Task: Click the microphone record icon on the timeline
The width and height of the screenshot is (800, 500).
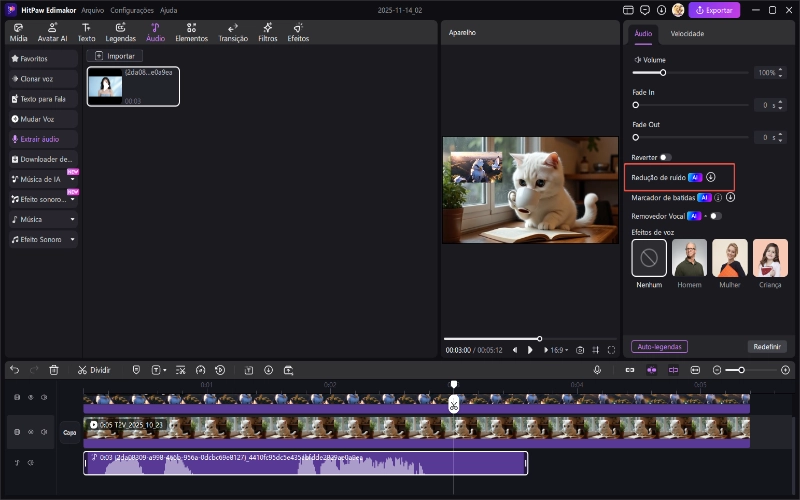Action: pyautogui.click(x=597, y=369)
